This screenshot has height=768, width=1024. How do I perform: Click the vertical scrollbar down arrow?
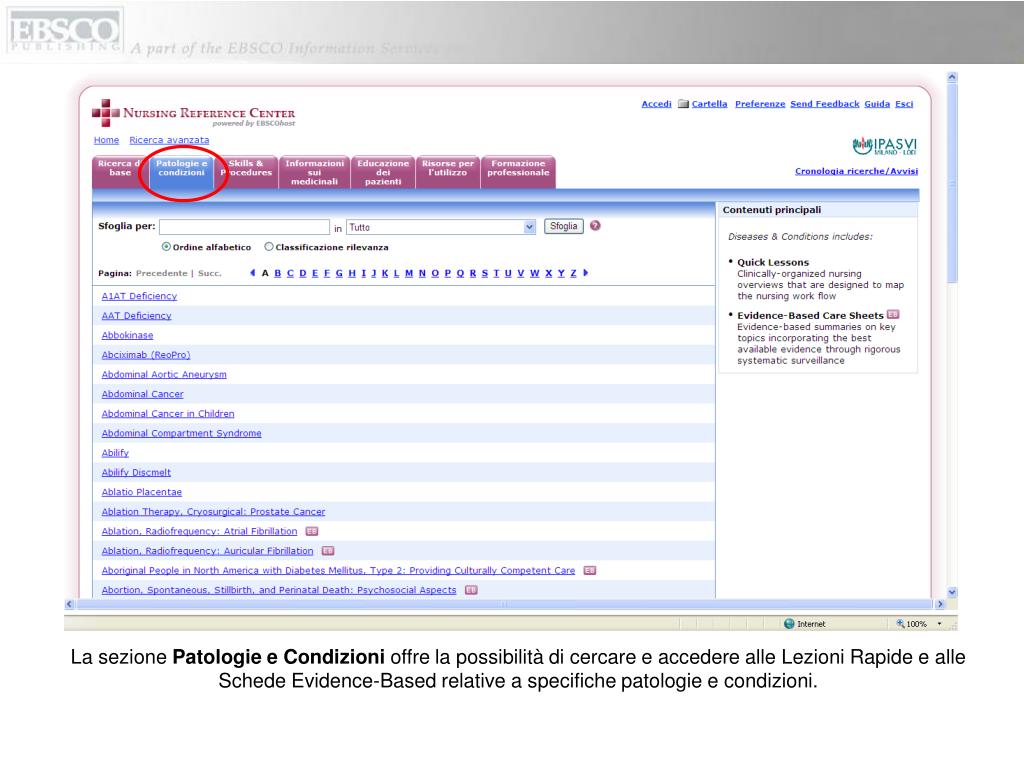[x=952, y=592]
